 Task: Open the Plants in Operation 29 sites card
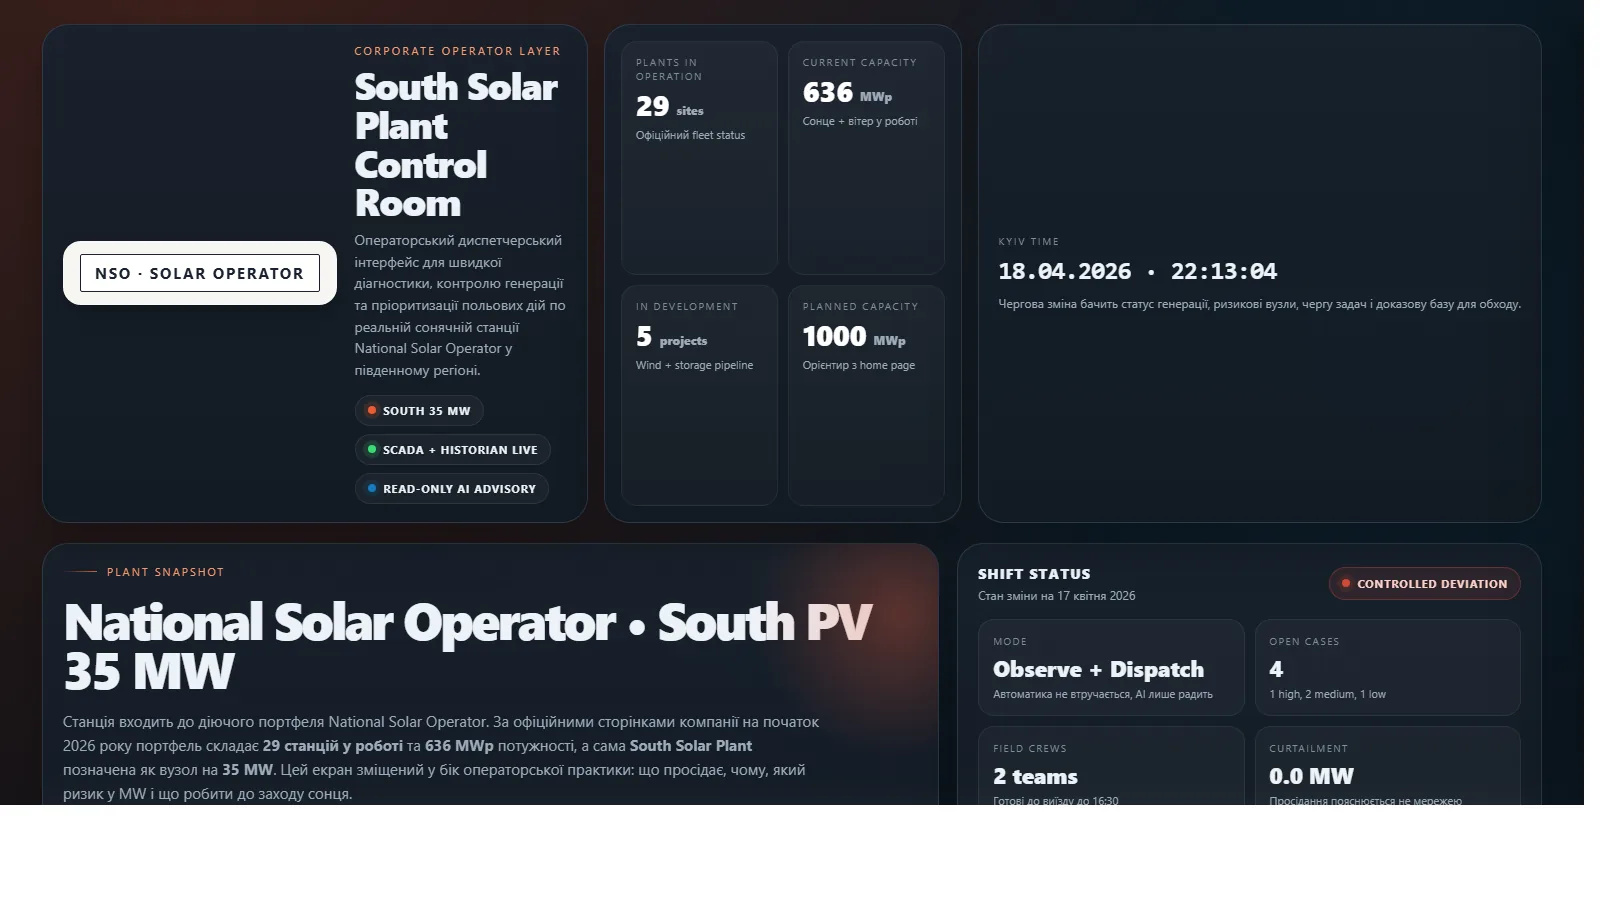699,158
